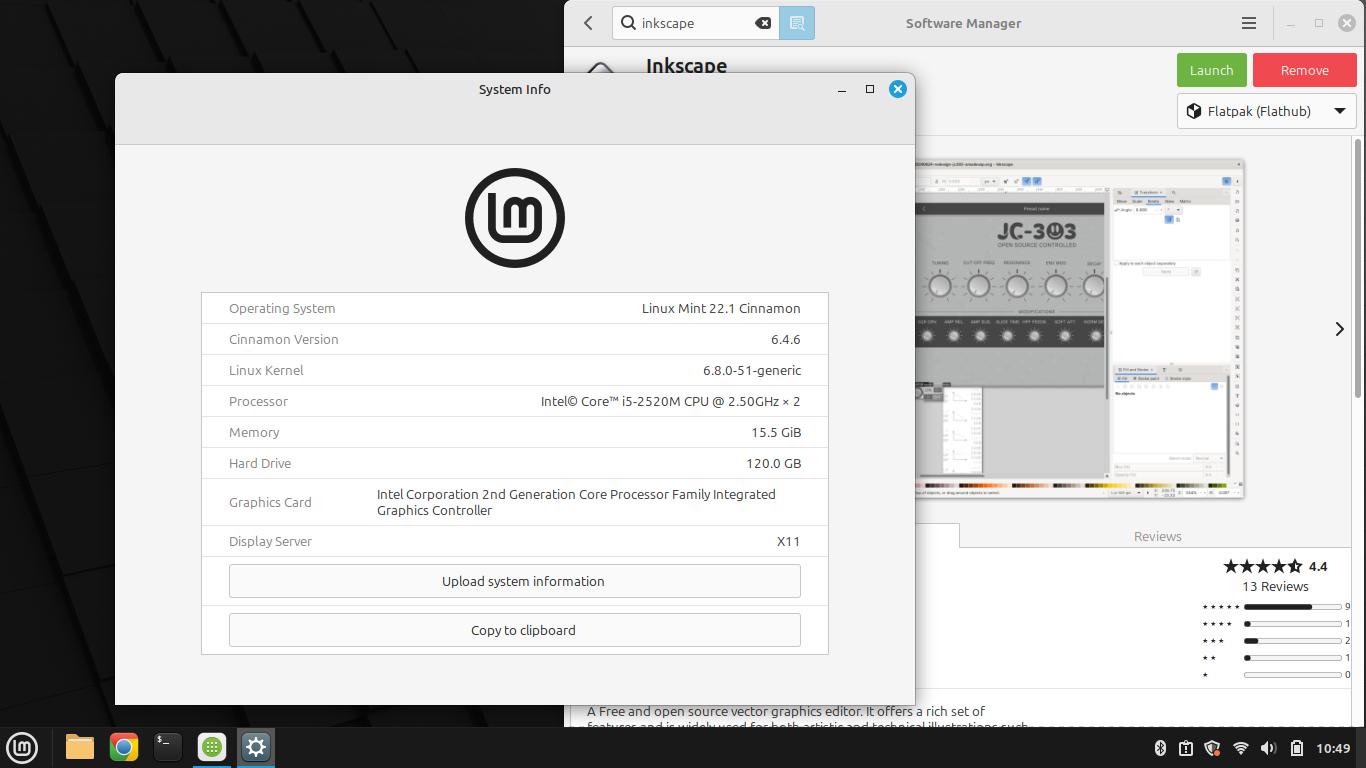Maximize the System Info window

[x=870, y=89]
